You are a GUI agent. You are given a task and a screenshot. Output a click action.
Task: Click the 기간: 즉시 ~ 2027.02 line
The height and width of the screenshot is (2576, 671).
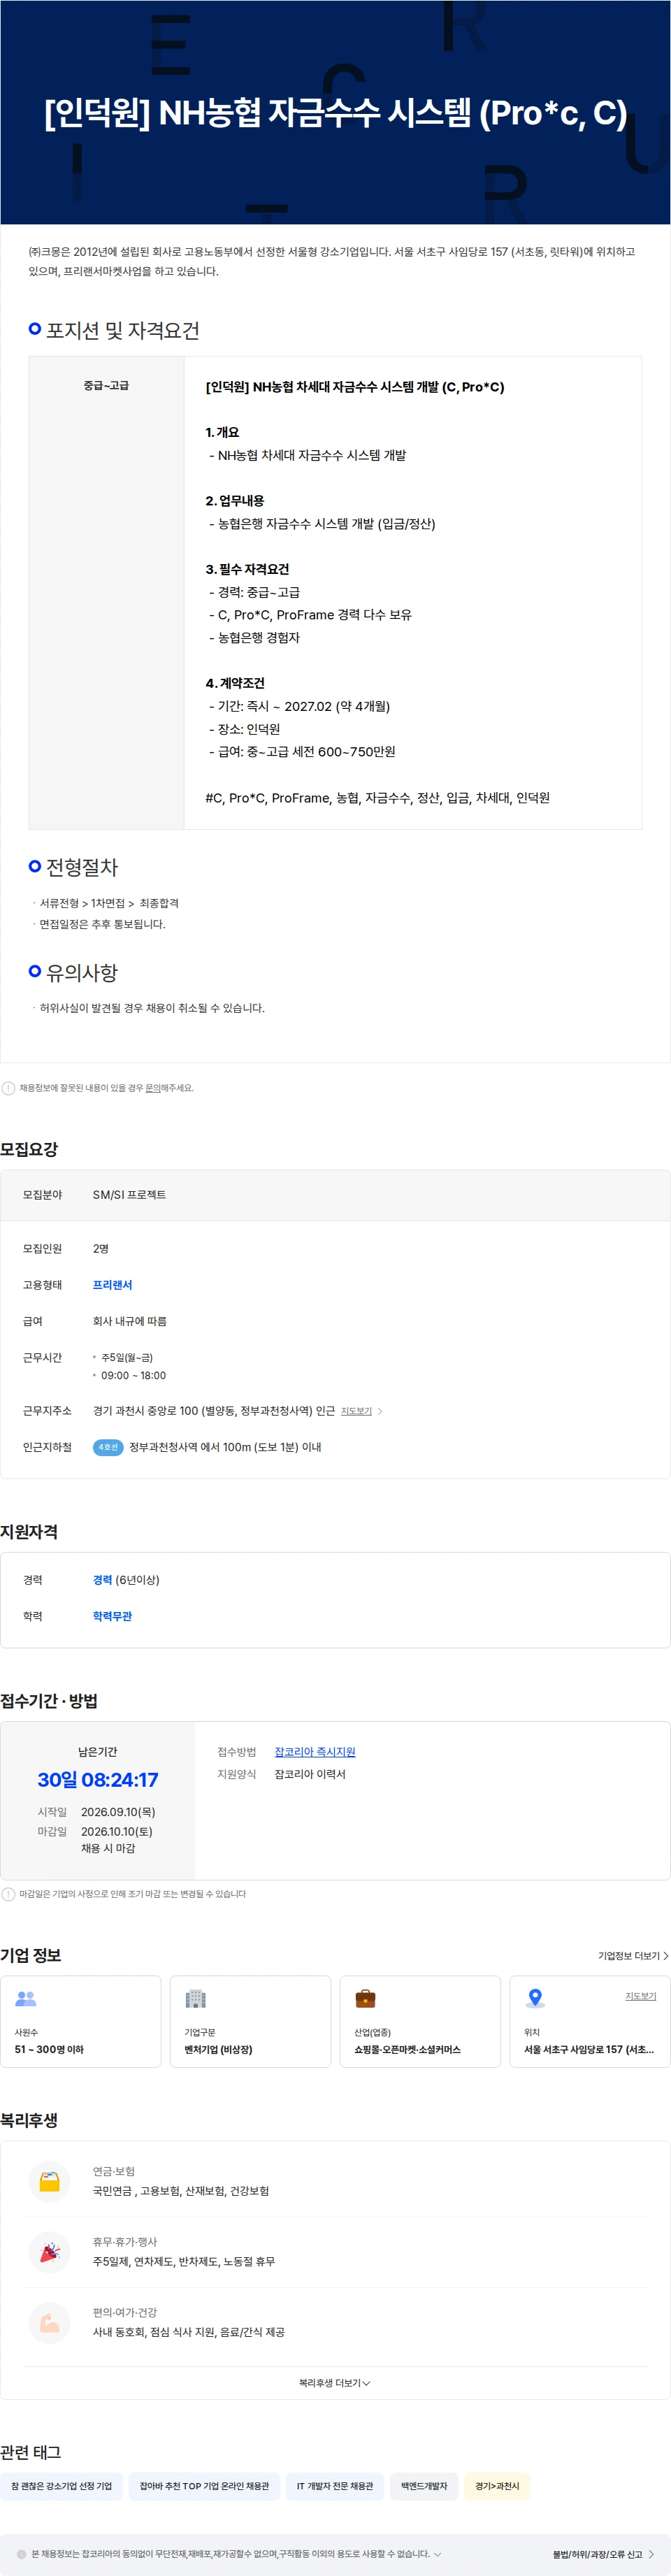tap(299, 706)
